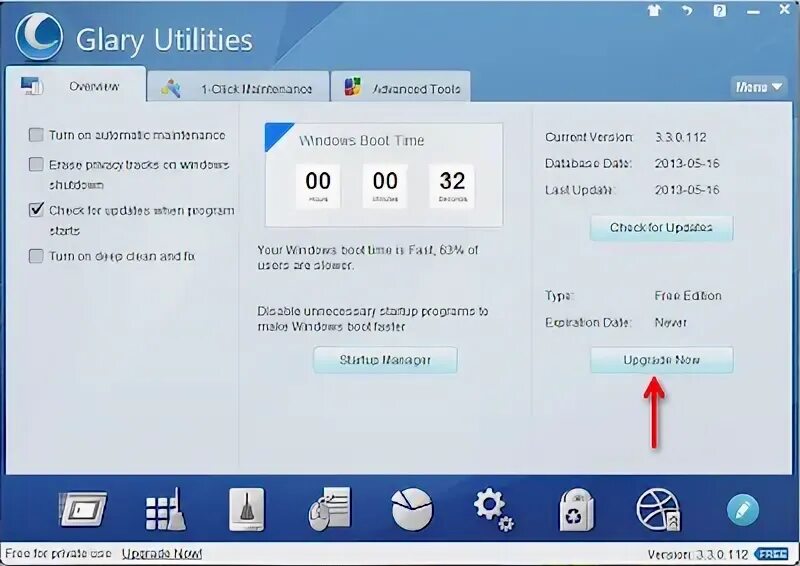Click the current version 3.3.0.112 value
Image resolution: width=800 pixels, height=566 pixels.
click(681, 137)
